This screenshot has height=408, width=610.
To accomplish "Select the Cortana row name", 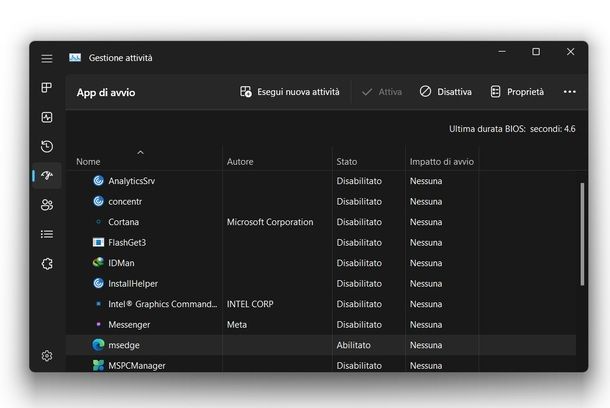I will point(123,222).
